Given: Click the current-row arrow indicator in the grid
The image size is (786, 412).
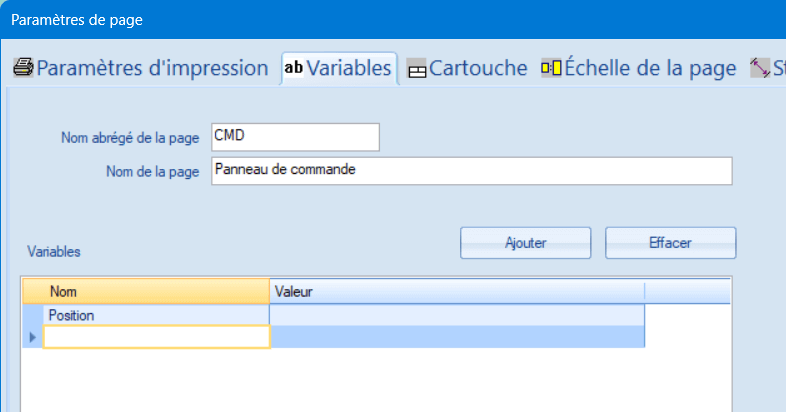Looking at the screenshot, I should [x=33, y=337].
